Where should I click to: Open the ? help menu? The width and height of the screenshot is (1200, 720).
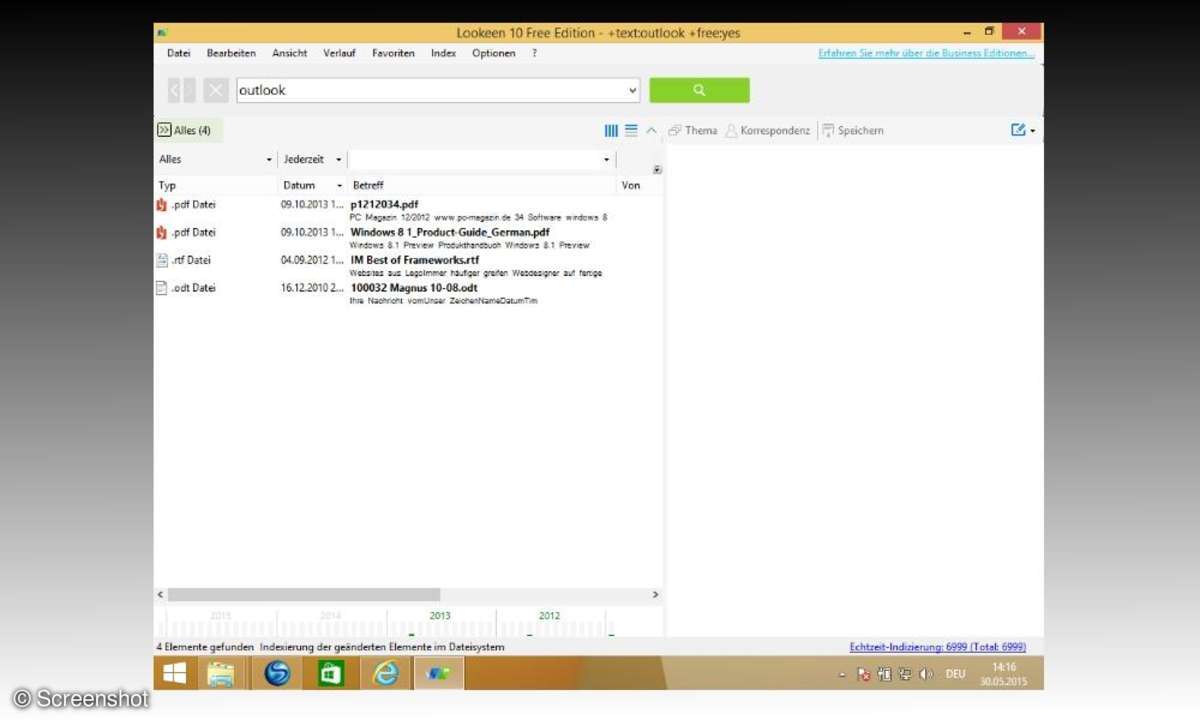click(534, 53)
